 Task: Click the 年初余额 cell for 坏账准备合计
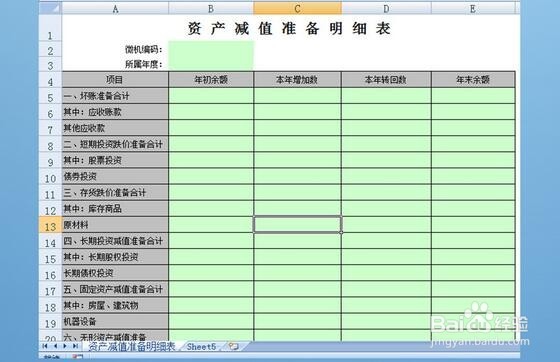coord(211,96)
